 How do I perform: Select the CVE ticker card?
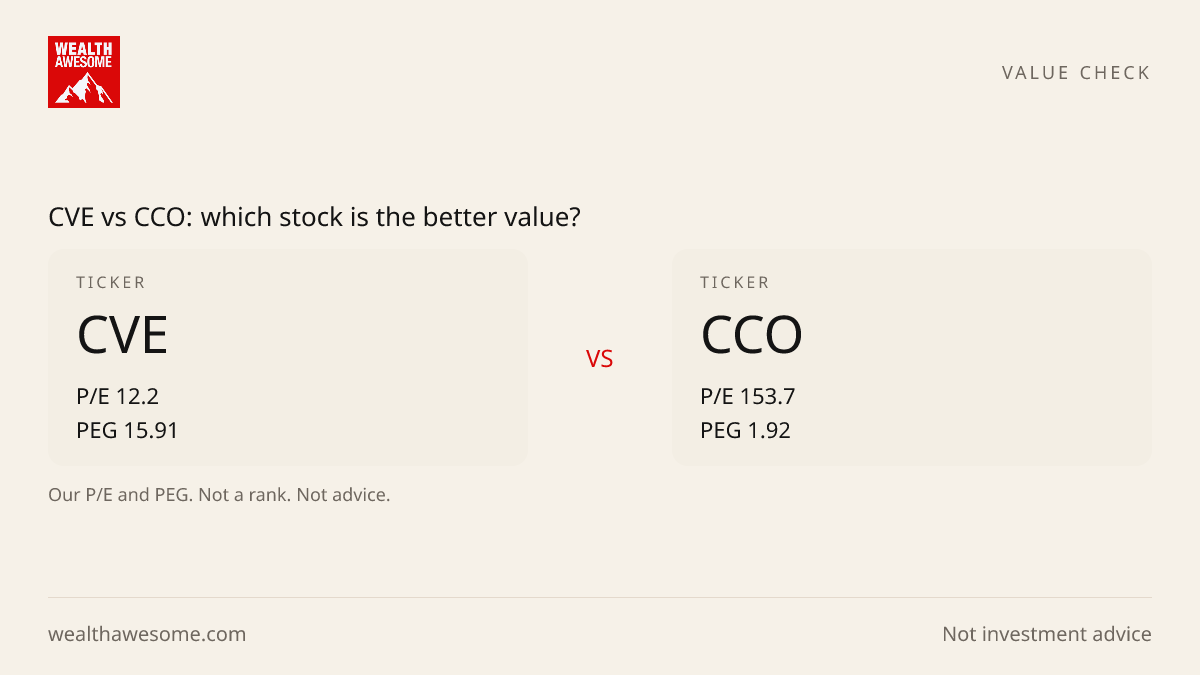(x=288, y=358)
